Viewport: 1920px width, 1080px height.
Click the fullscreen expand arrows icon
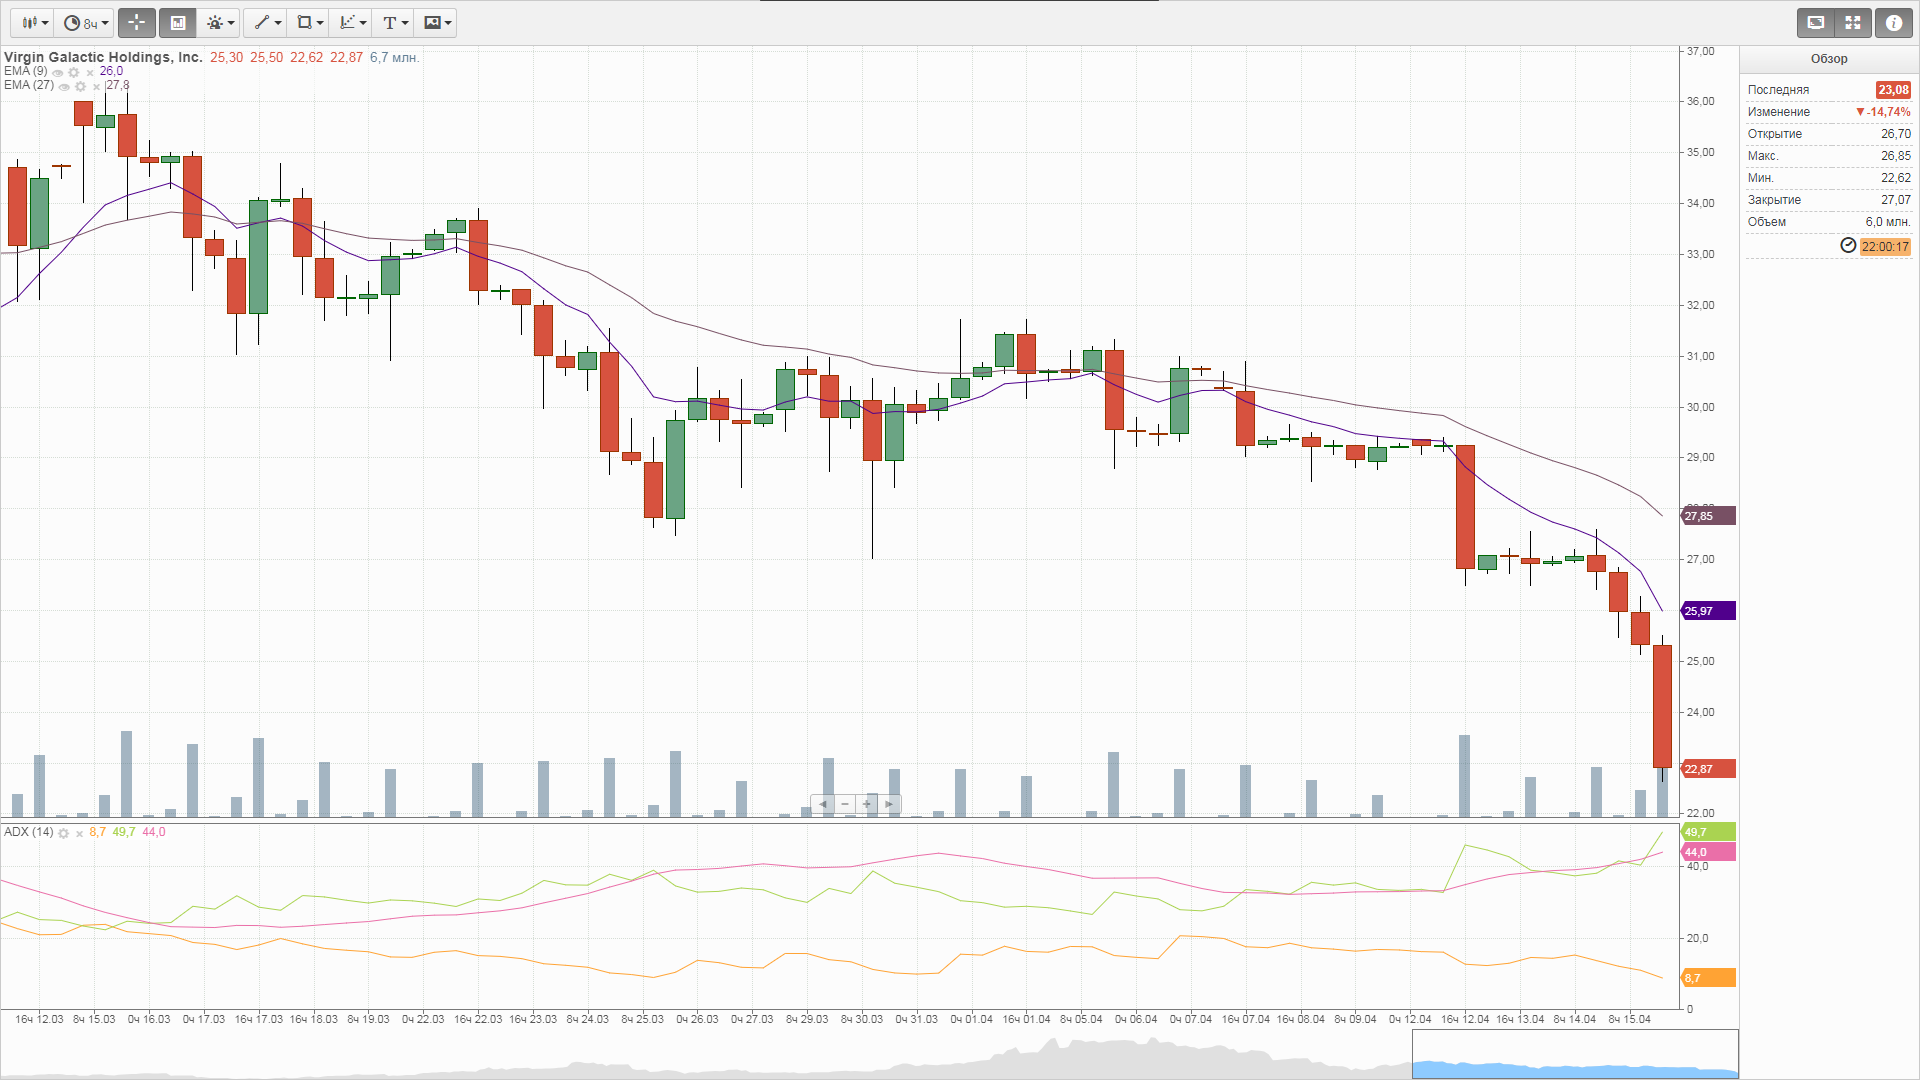pyautogui.click(x=1853, y=22)
